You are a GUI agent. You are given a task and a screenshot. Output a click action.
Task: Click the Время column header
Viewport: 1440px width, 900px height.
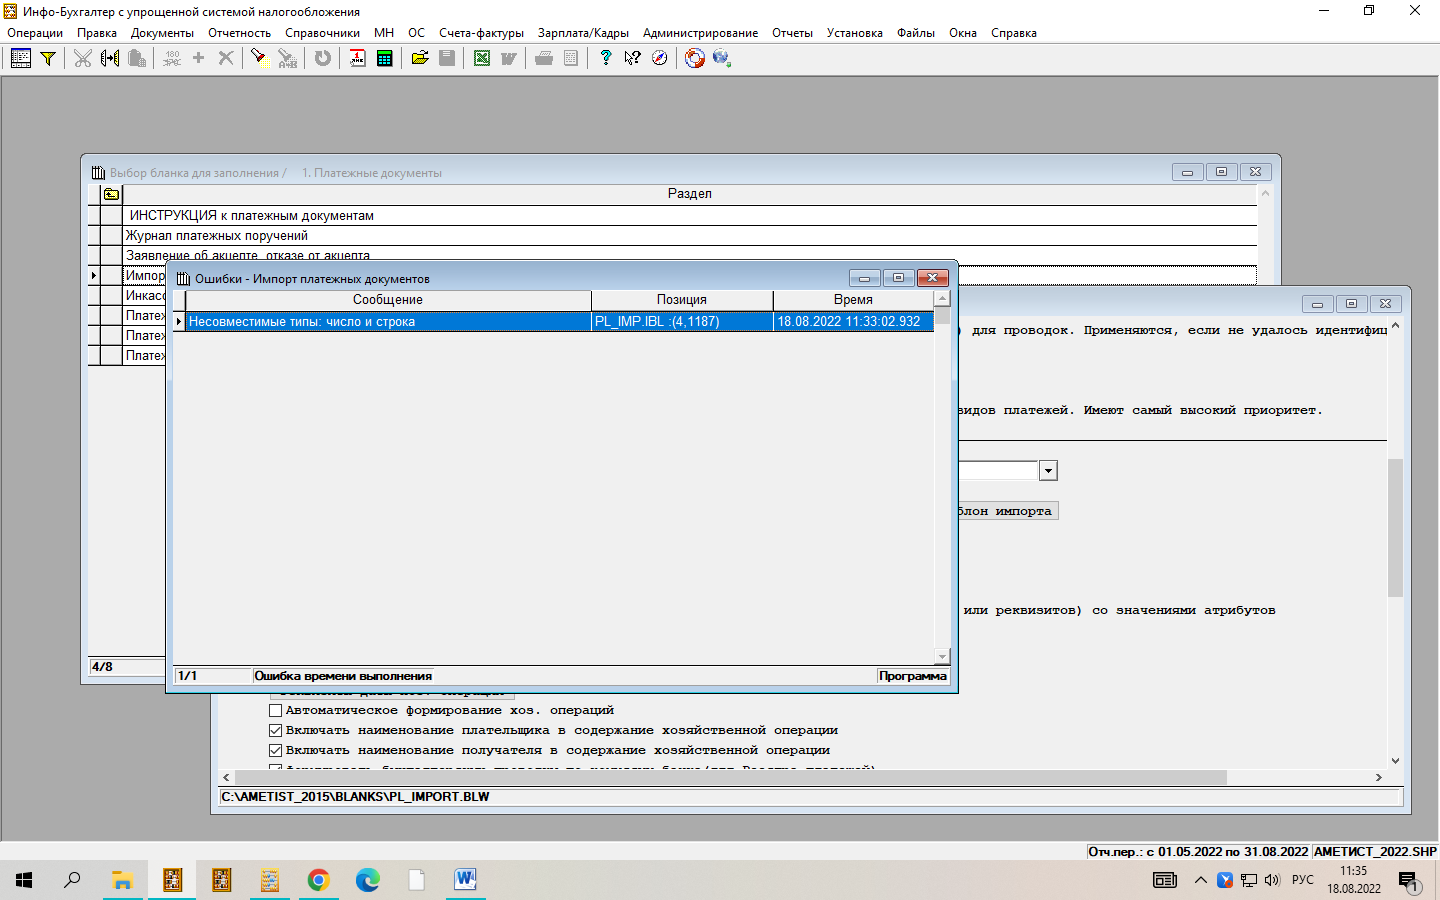pos(853,300)
